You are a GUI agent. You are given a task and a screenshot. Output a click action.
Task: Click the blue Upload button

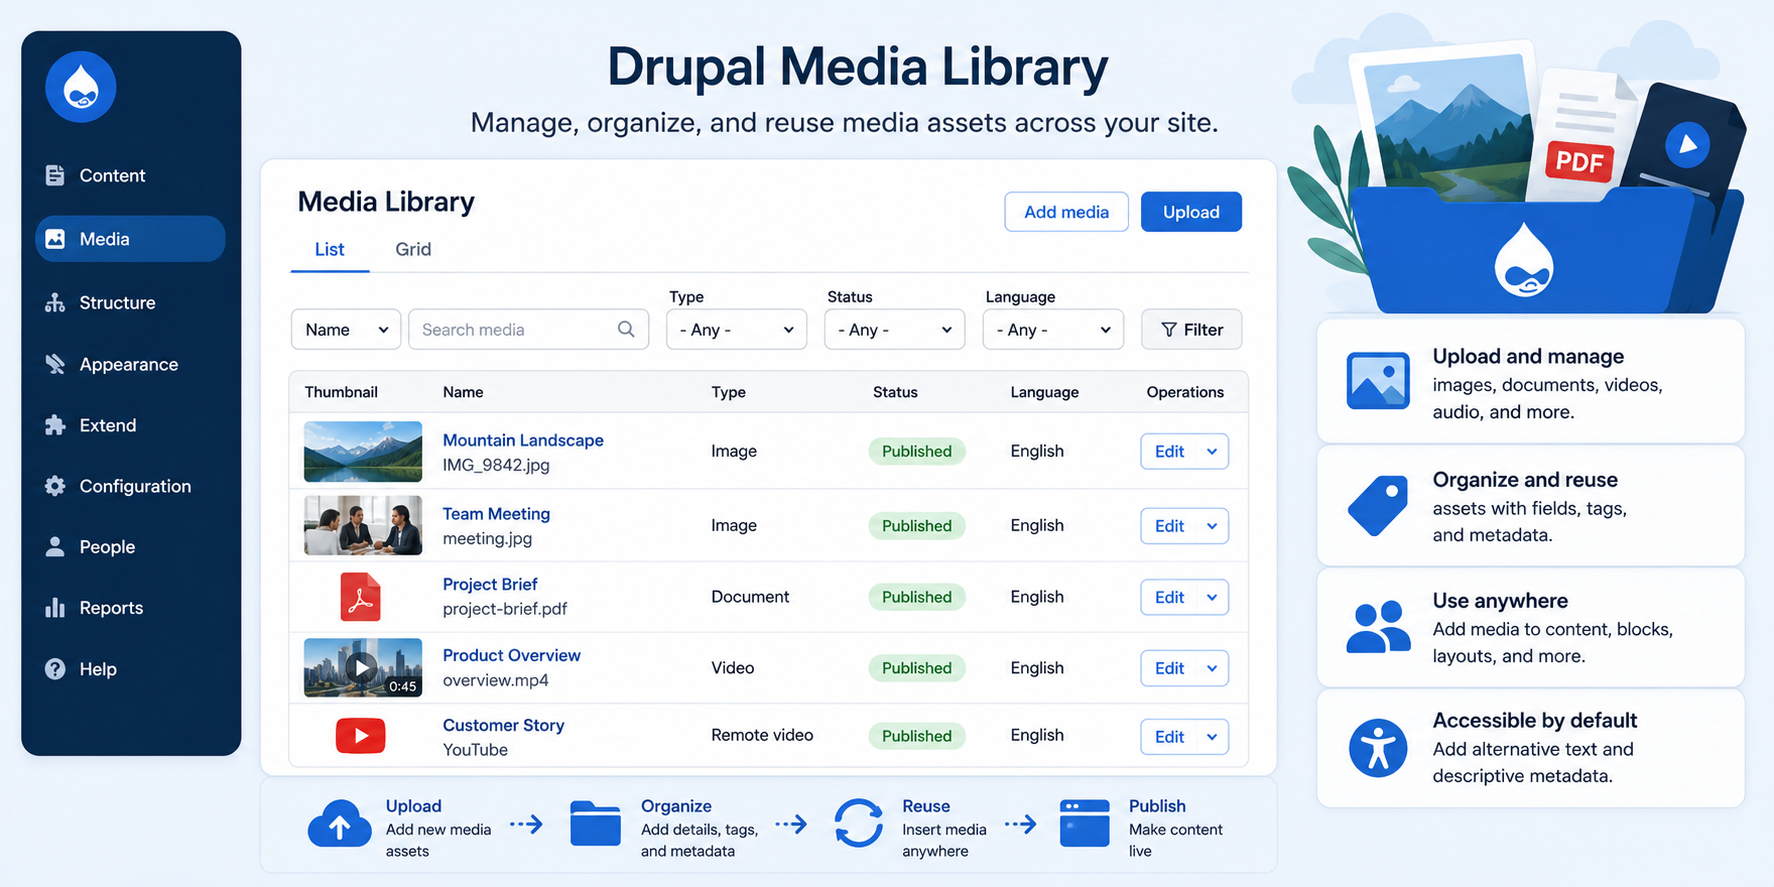click(x=1191, y=212)
